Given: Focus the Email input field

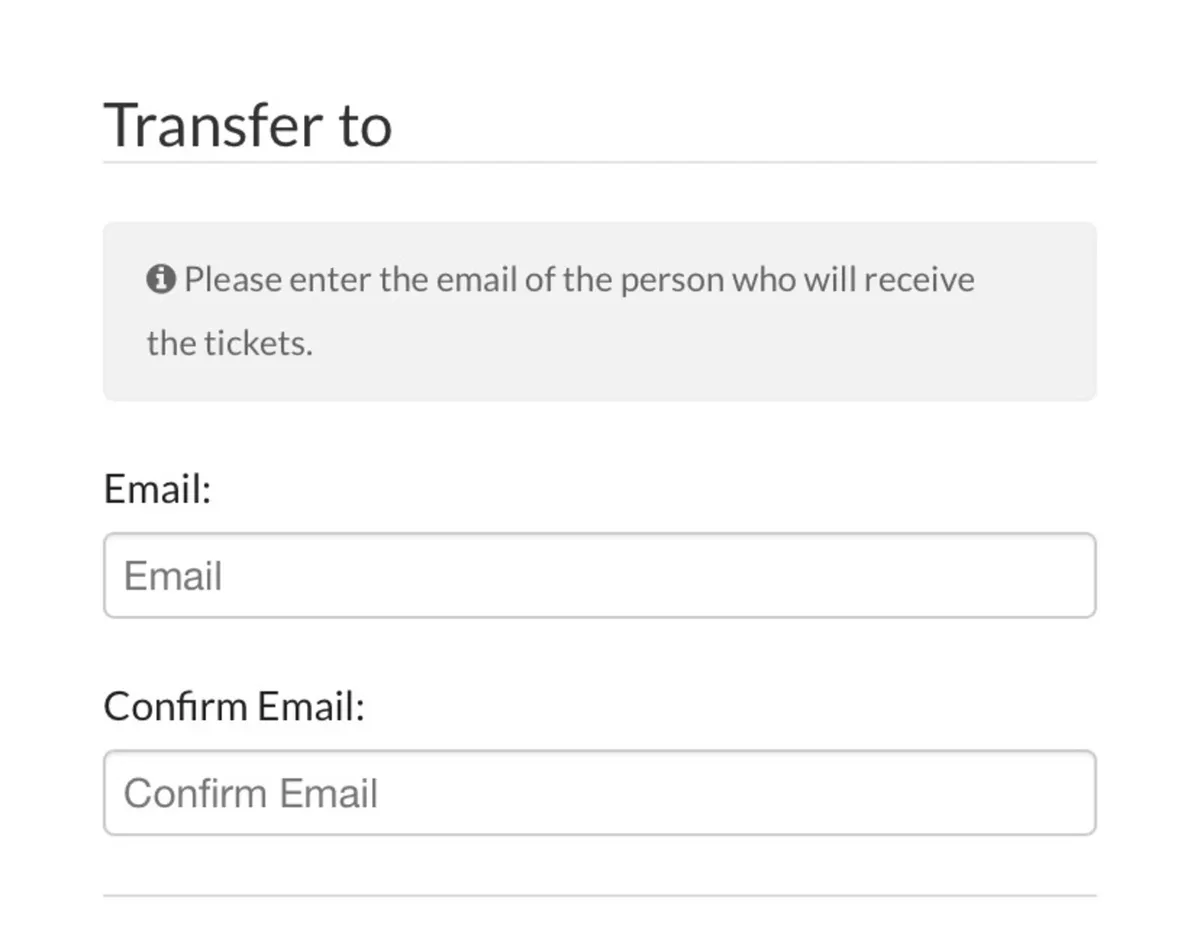Looking at the screenshot, I should [600, 575].
